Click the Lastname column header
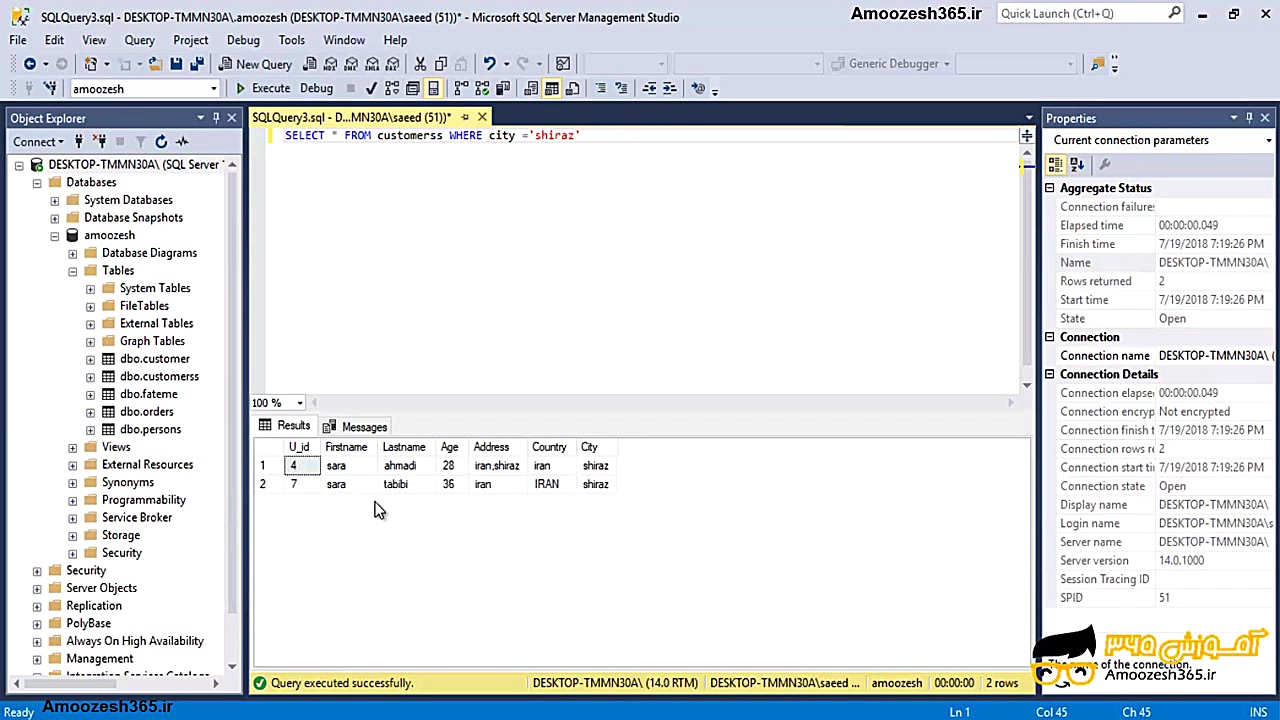1280x720 pixels. point(404,447)
